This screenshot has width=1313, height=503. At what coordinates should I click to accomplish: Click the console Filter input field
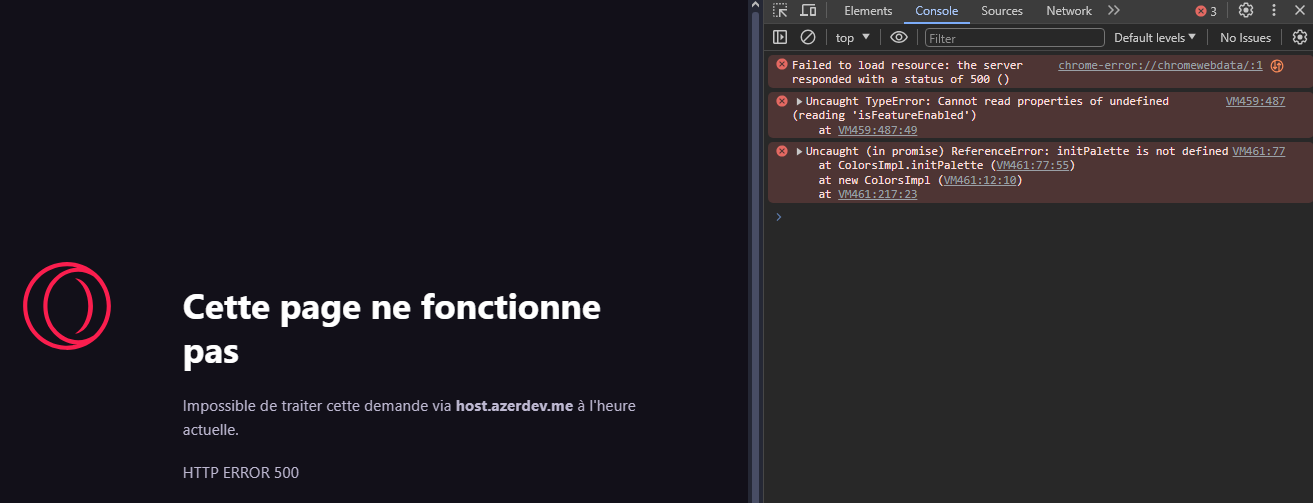[1014, 38]
